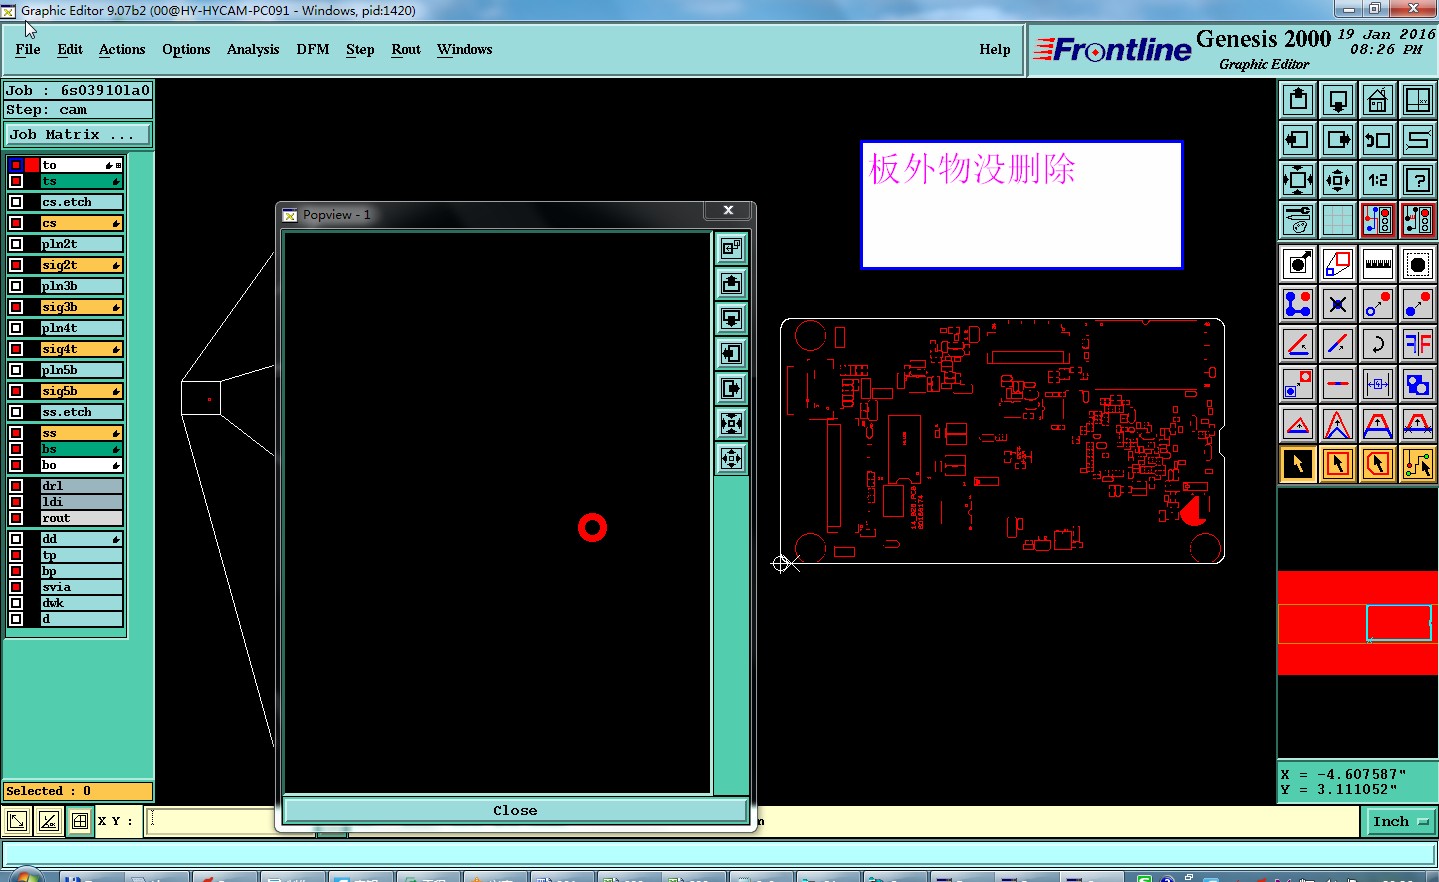The width and height of the screenshot is (1439, 882).
Task: Click the Job Matrix button
Action: pos(79,134)
